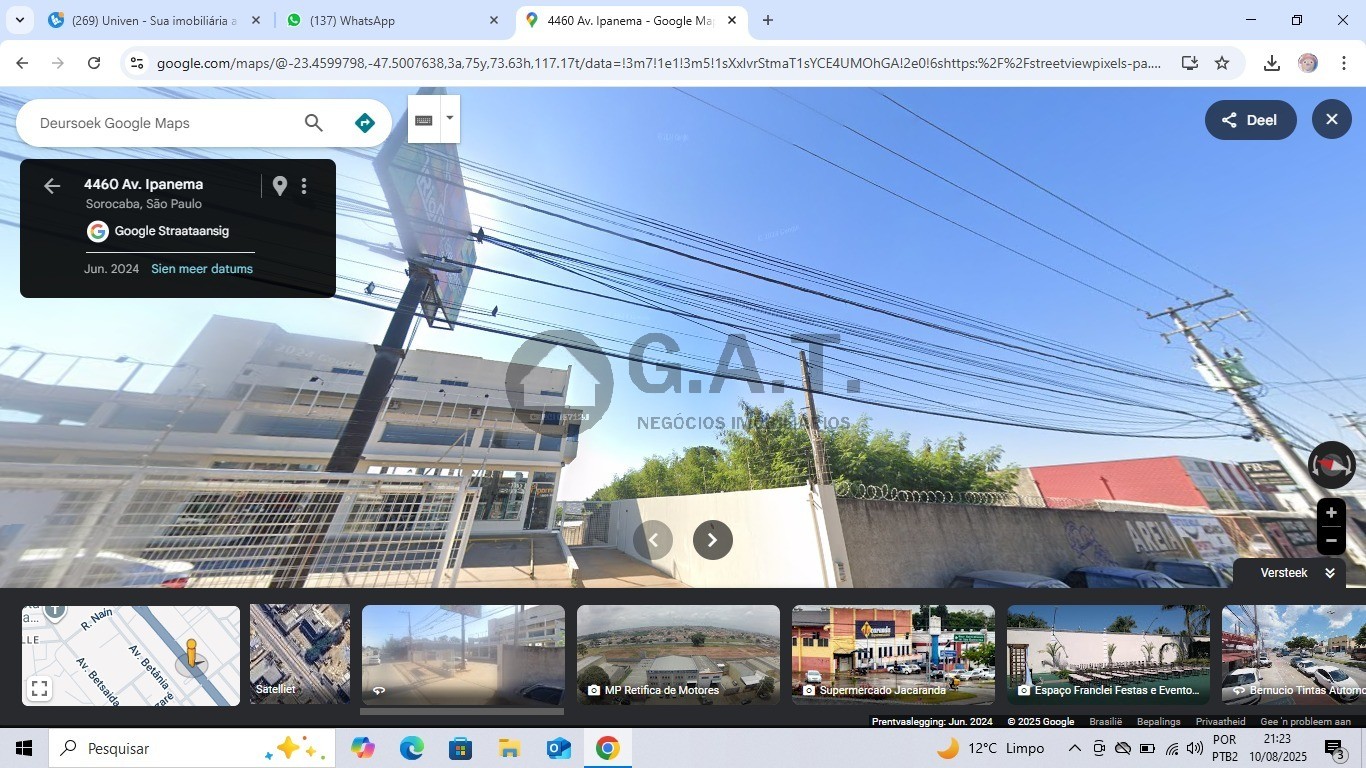Viewport: 1366px width, 768px height.
Task: Switch to the Univen imobiliária tab
Action: tap(150, 20)
